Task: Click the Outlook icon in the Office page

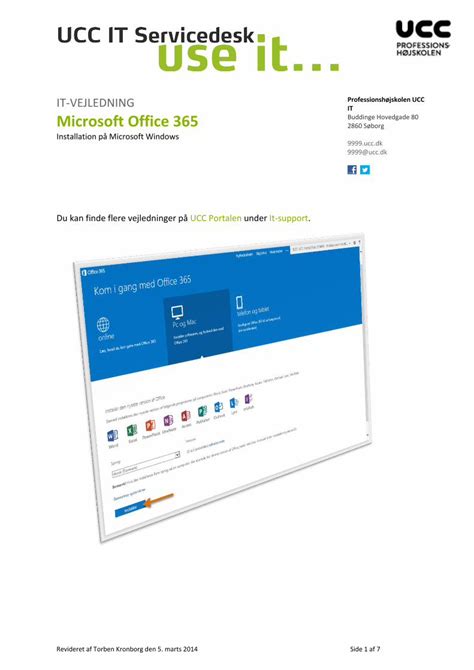Action: [x=218, y=407]
